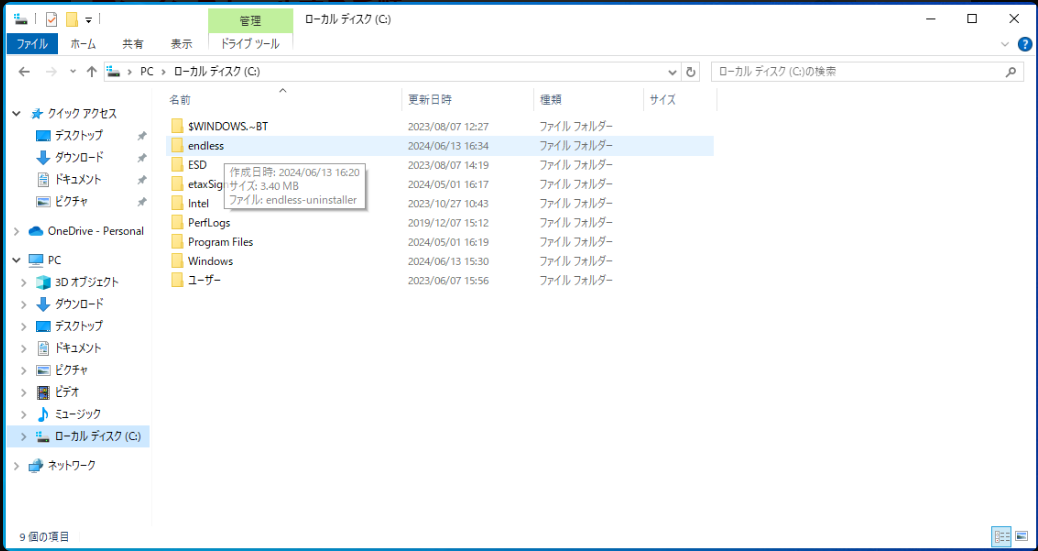Collapse the クイック アクセス tree node
Image resolution: width=1038 pixels, height=551 pixels.
pos(17,114)
